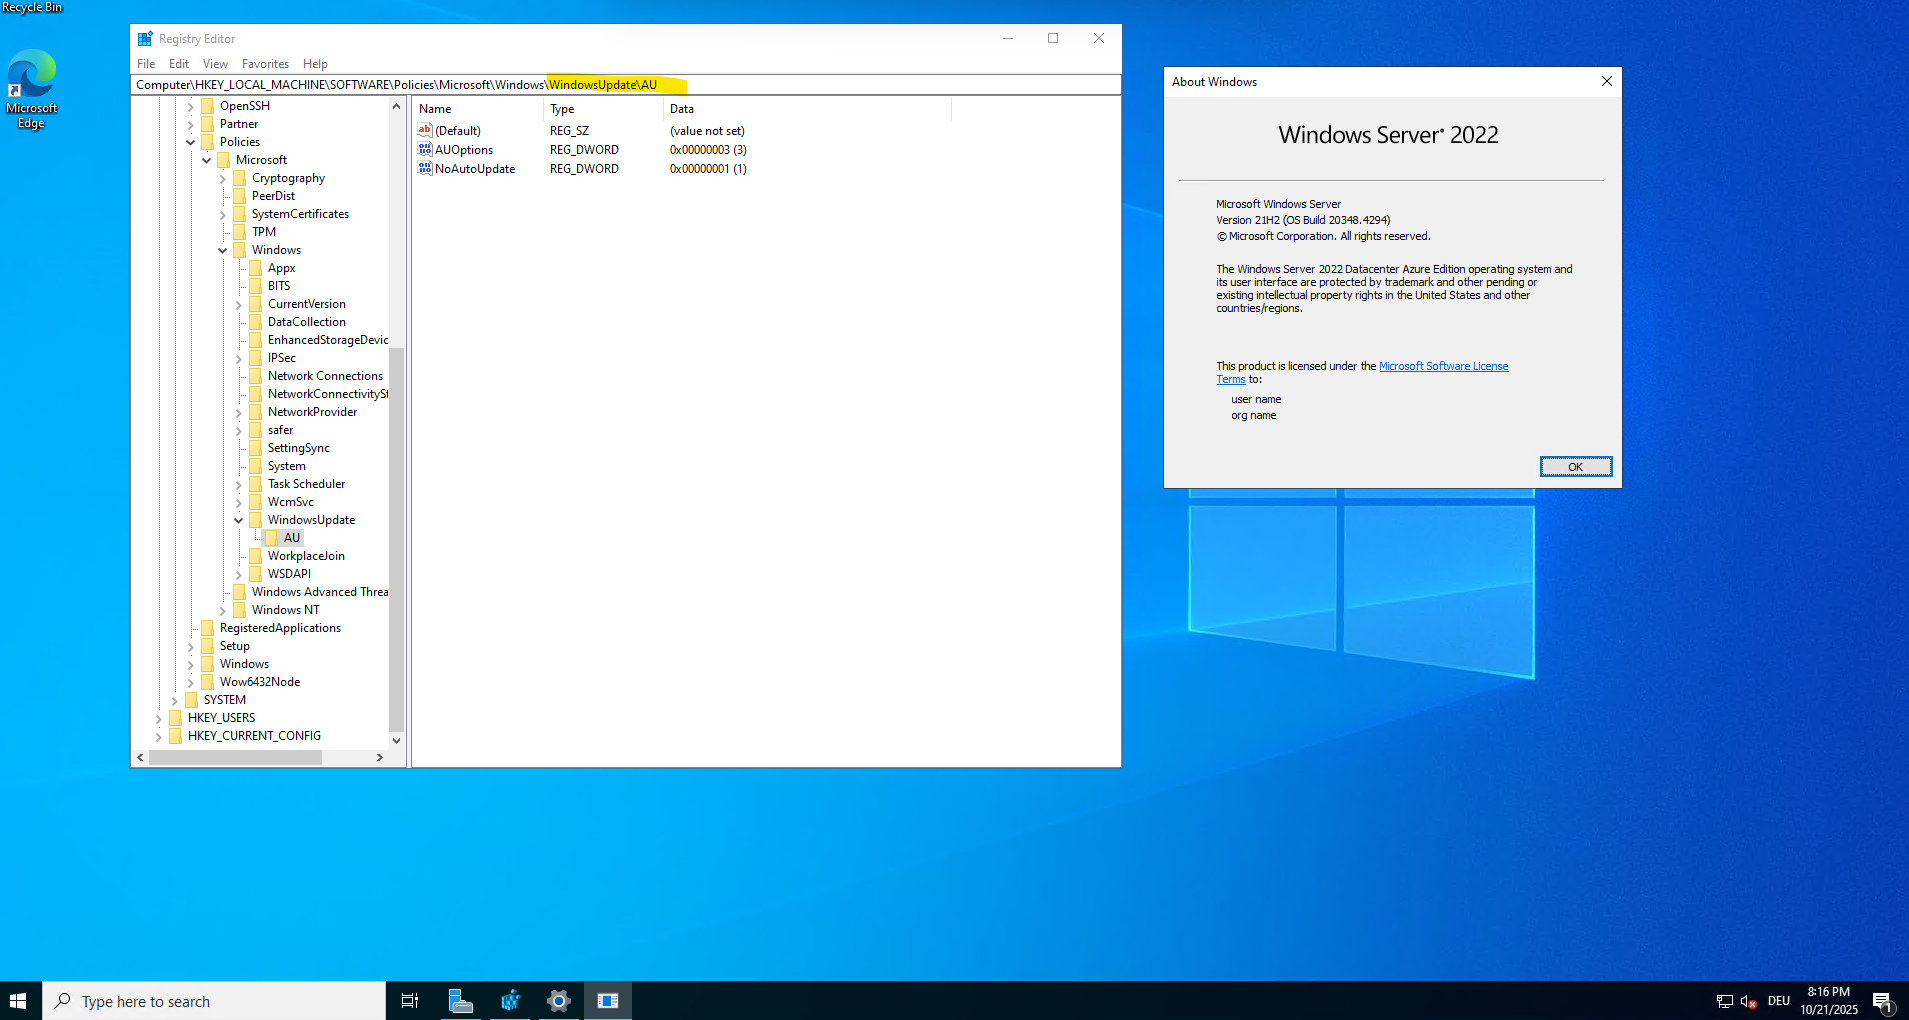Open the Windows Start menu
This screenshot has height=1020, width=1909.
[x=18, y=1001]
